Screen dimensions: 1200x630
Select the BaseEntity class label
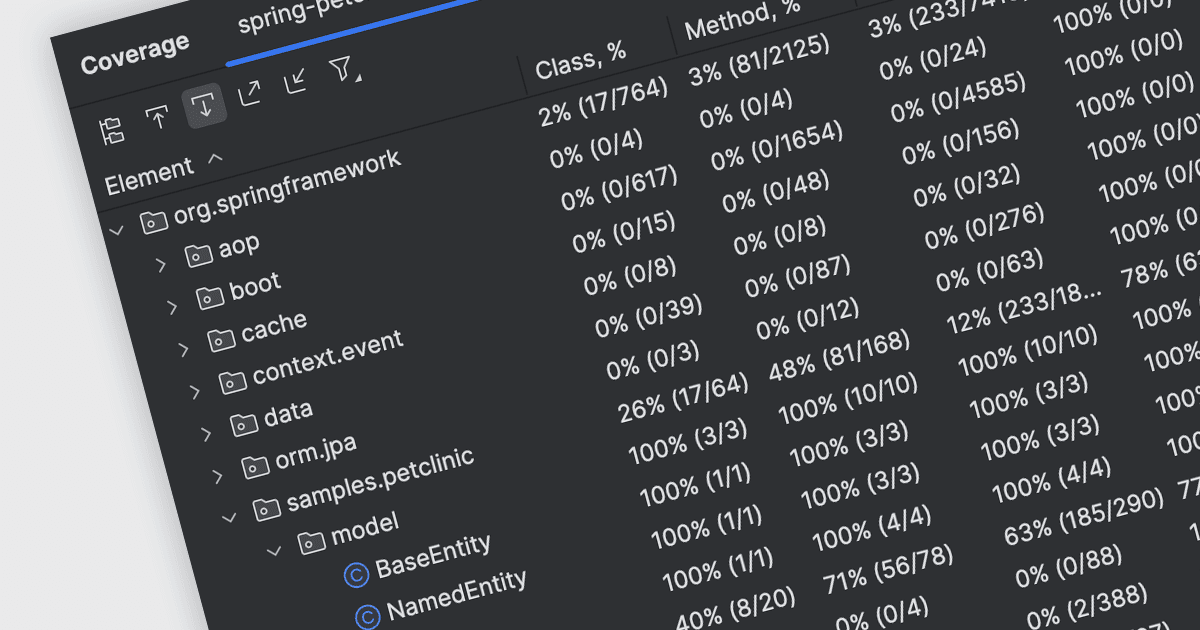(433, 557)
